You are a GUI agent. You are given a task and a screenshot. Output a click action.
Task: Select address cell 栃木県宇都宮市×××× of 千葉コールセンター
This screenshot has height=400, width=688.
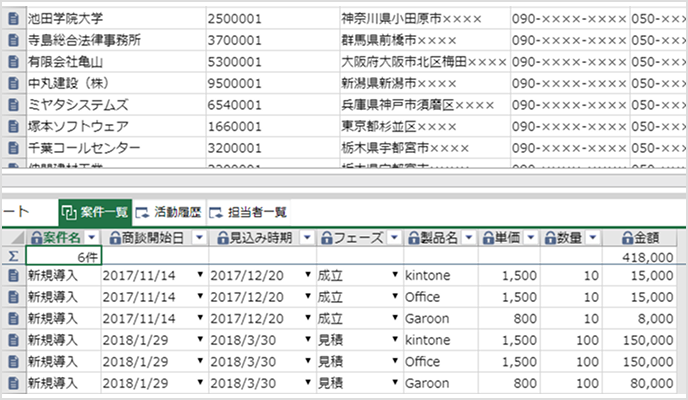pyautogui.click(x=424, y=148)
